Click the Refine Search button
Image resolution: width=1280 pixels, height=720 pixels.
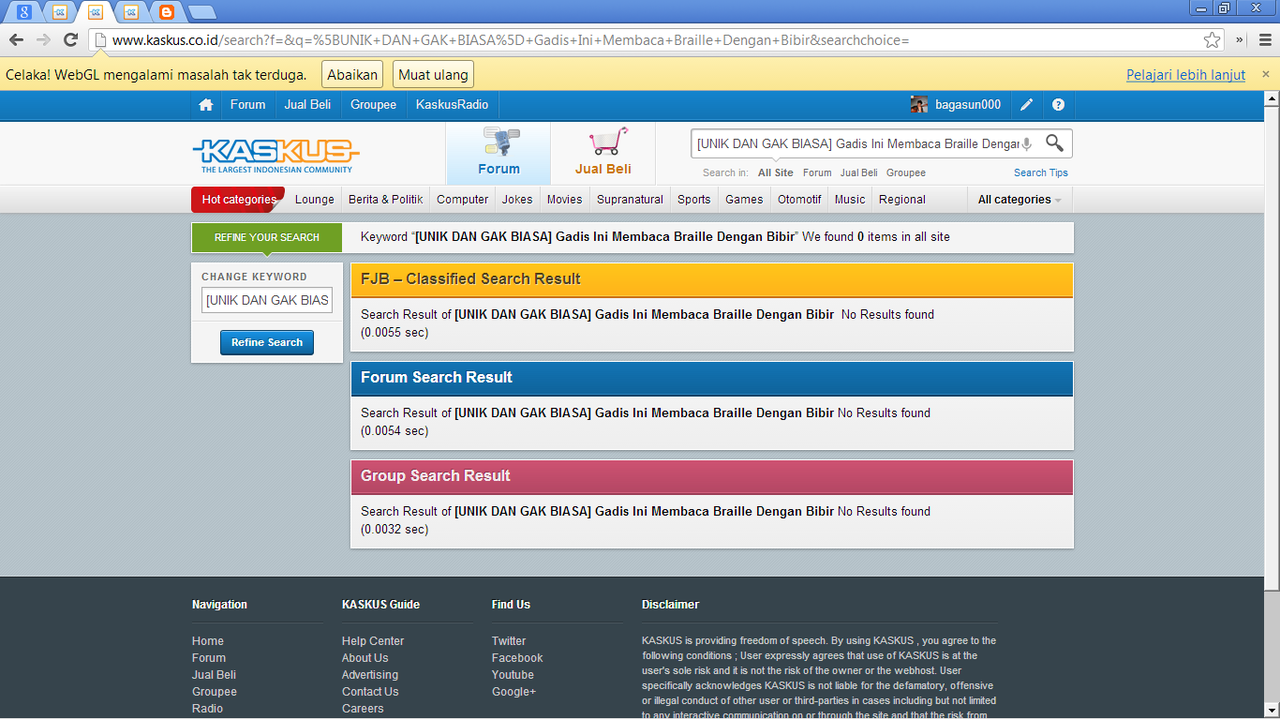point(267,342)
